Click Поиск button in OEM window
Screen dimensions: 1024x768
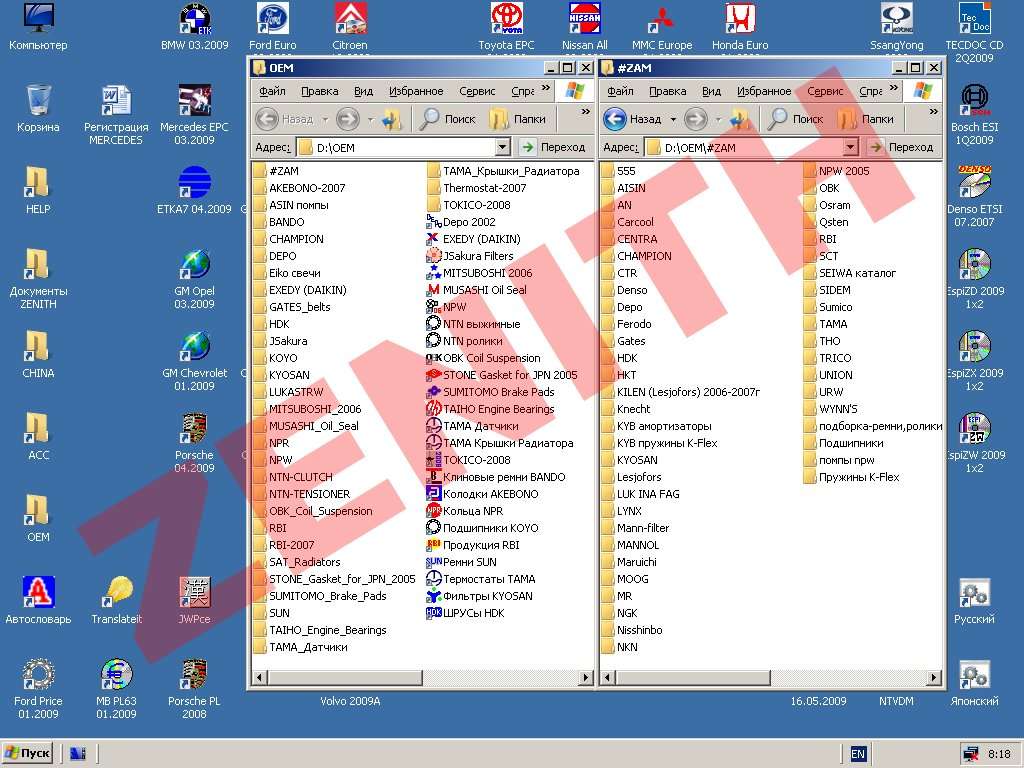pyautogui.click(x=448, y=119)
